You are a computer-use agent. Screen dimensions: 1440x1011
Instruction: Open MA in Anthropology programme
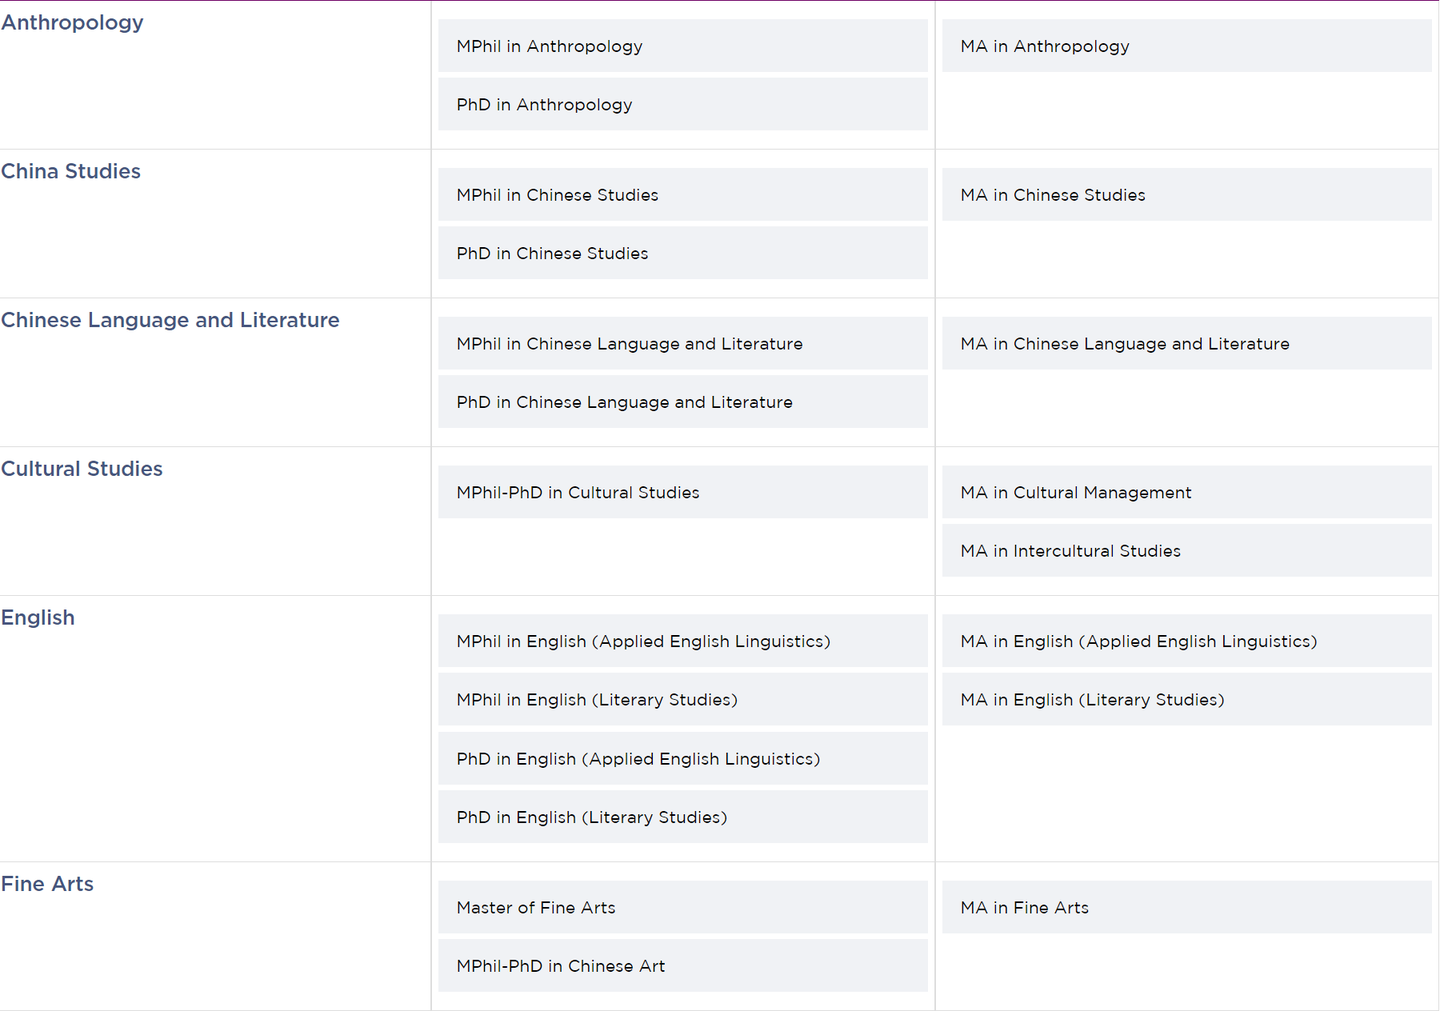tap(1187, 46)
